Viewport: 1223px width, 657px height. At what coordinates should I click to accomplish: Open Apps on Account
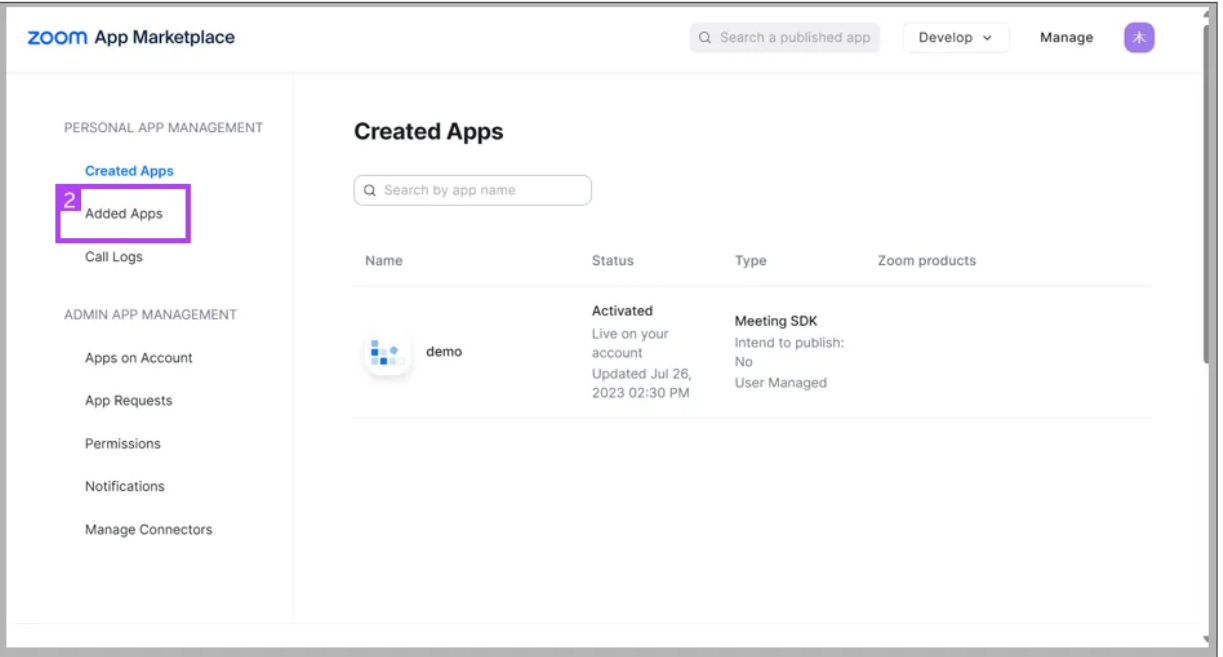click(x=139, y=358)
